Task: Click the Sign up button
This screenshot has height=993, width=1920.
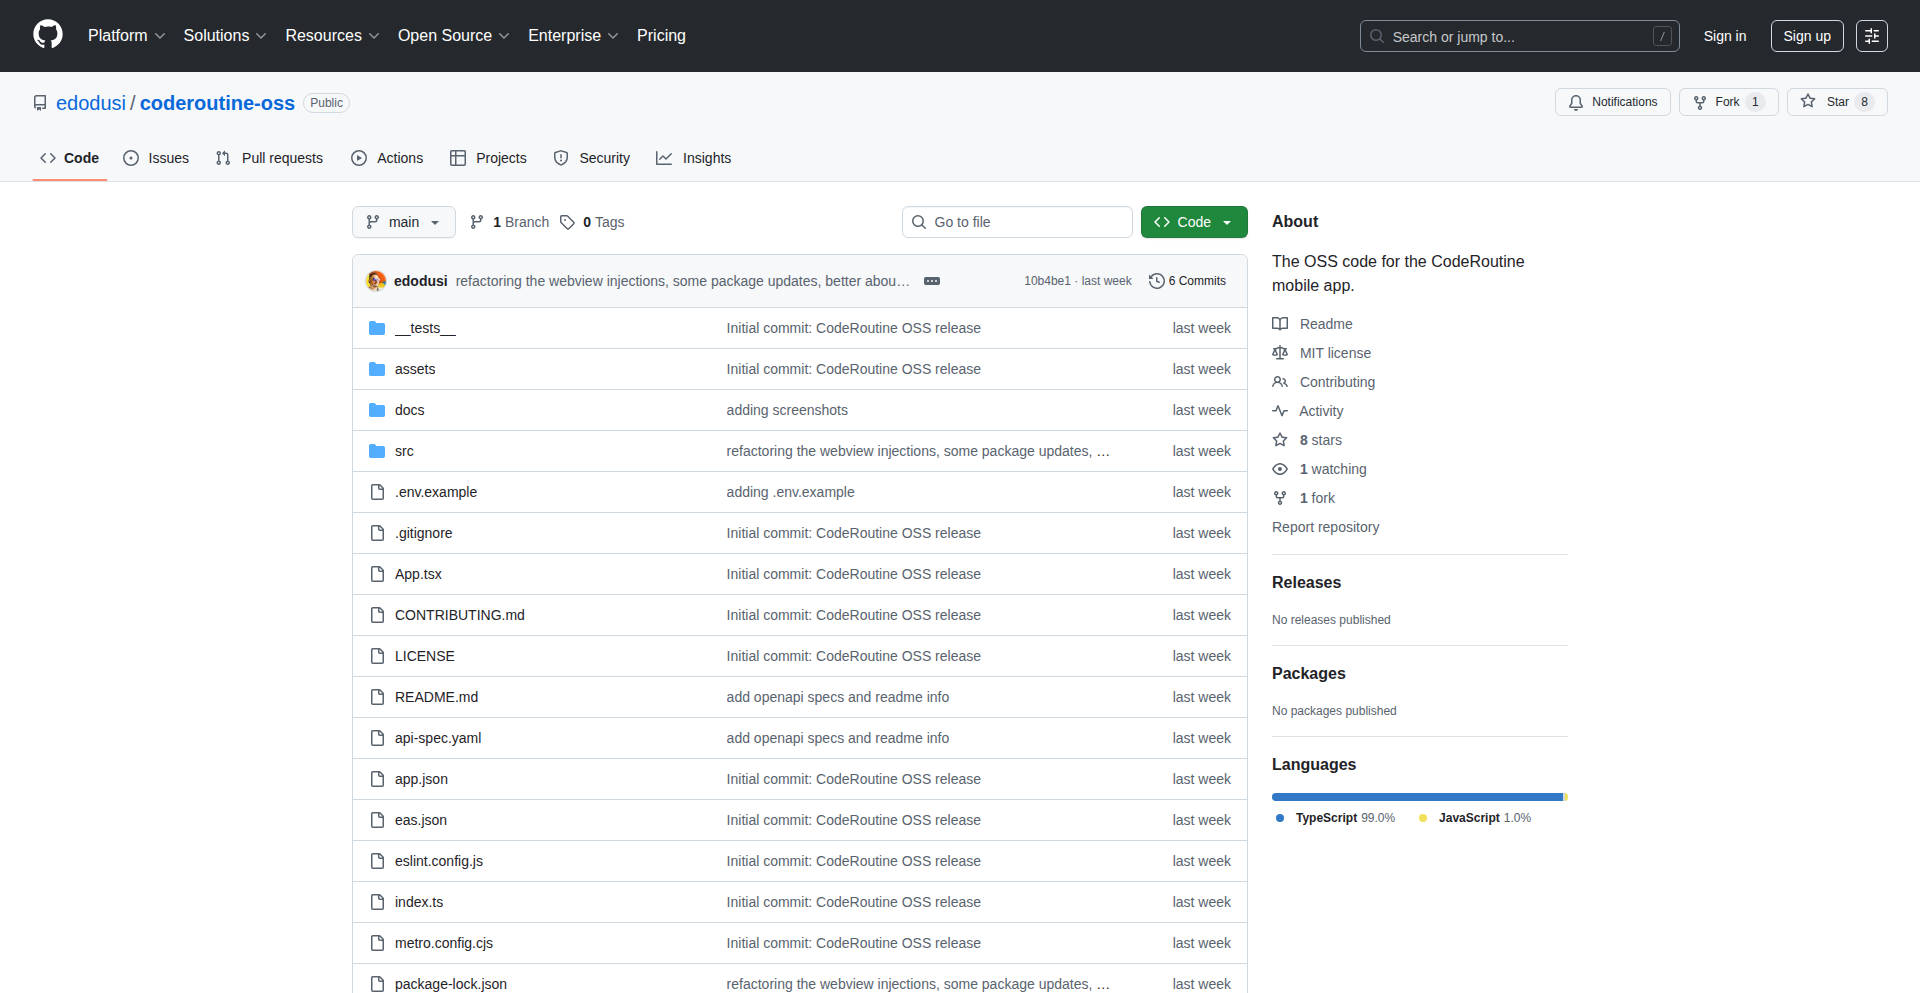Action: 1806,36
